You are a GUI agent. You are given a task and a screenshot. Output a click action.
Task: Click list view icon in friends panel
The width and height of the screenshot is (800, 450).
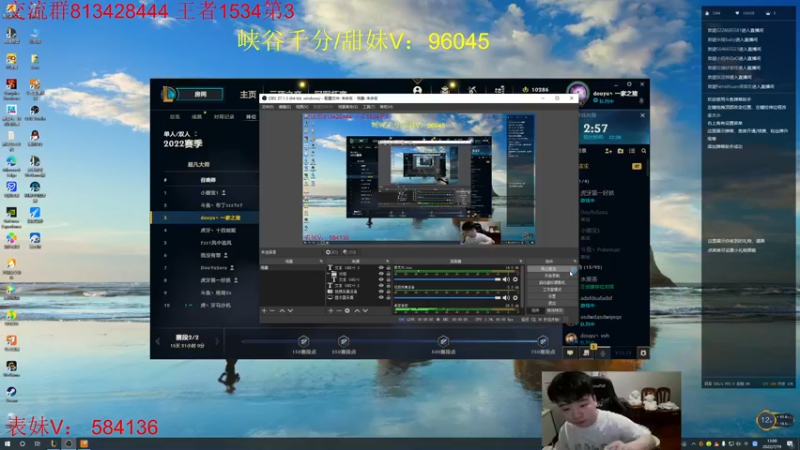632,151
